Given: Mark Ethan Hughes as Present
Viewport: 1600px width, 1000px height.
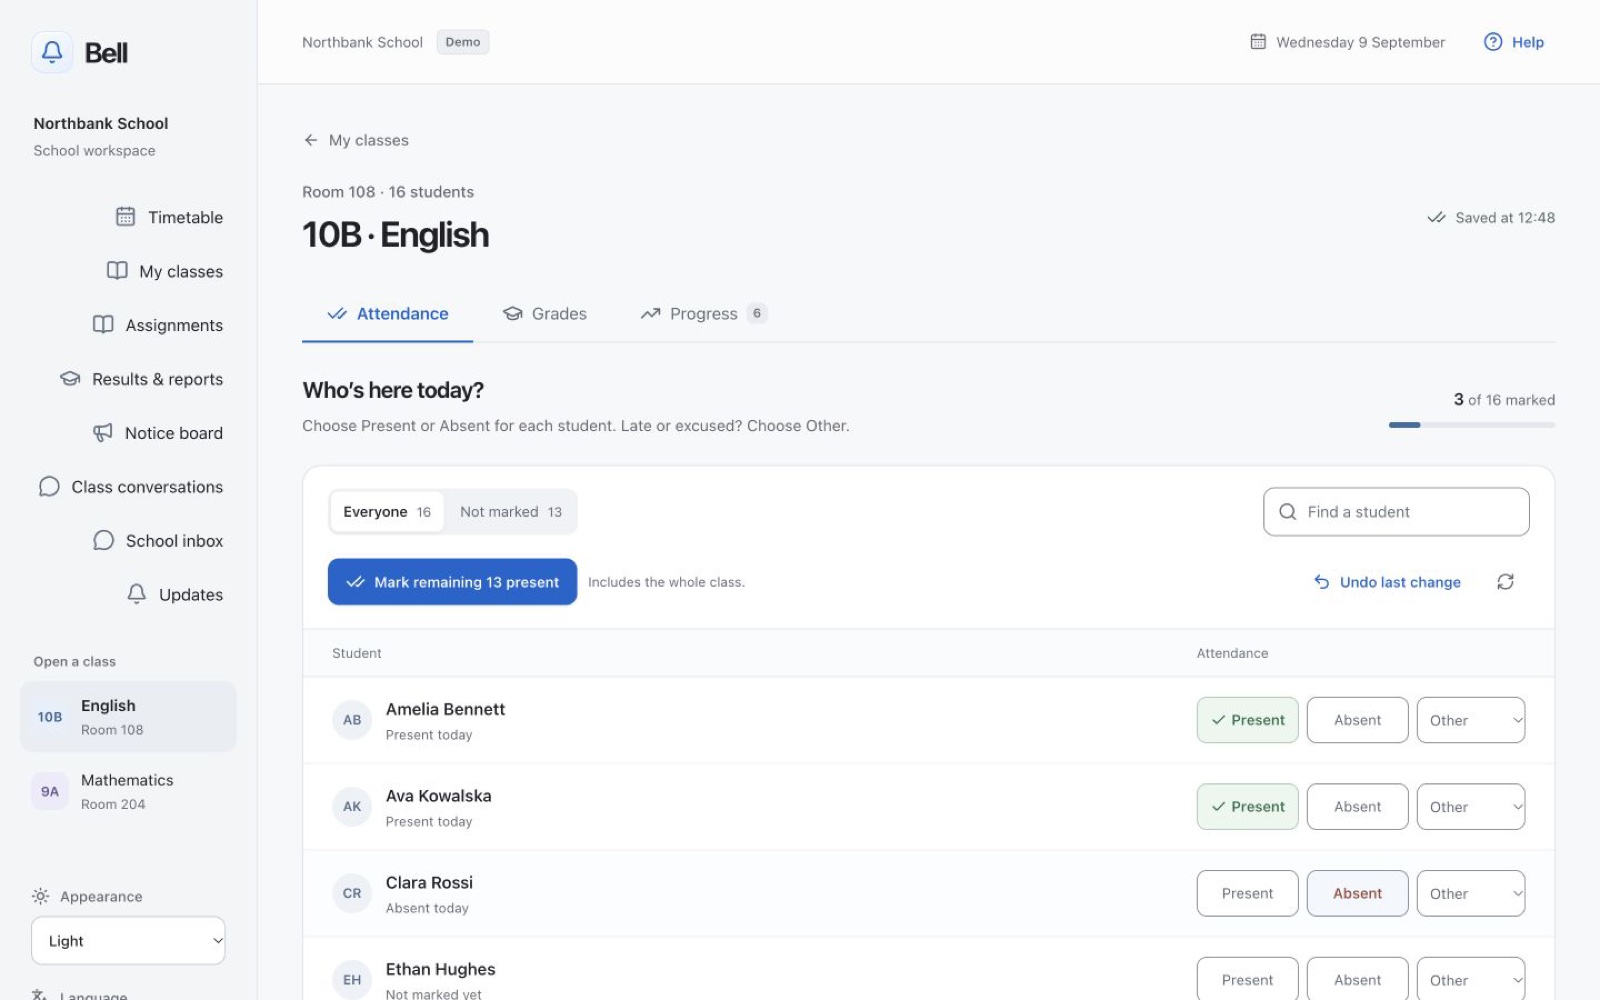Looking at the screenshot, I should 1247,979.
